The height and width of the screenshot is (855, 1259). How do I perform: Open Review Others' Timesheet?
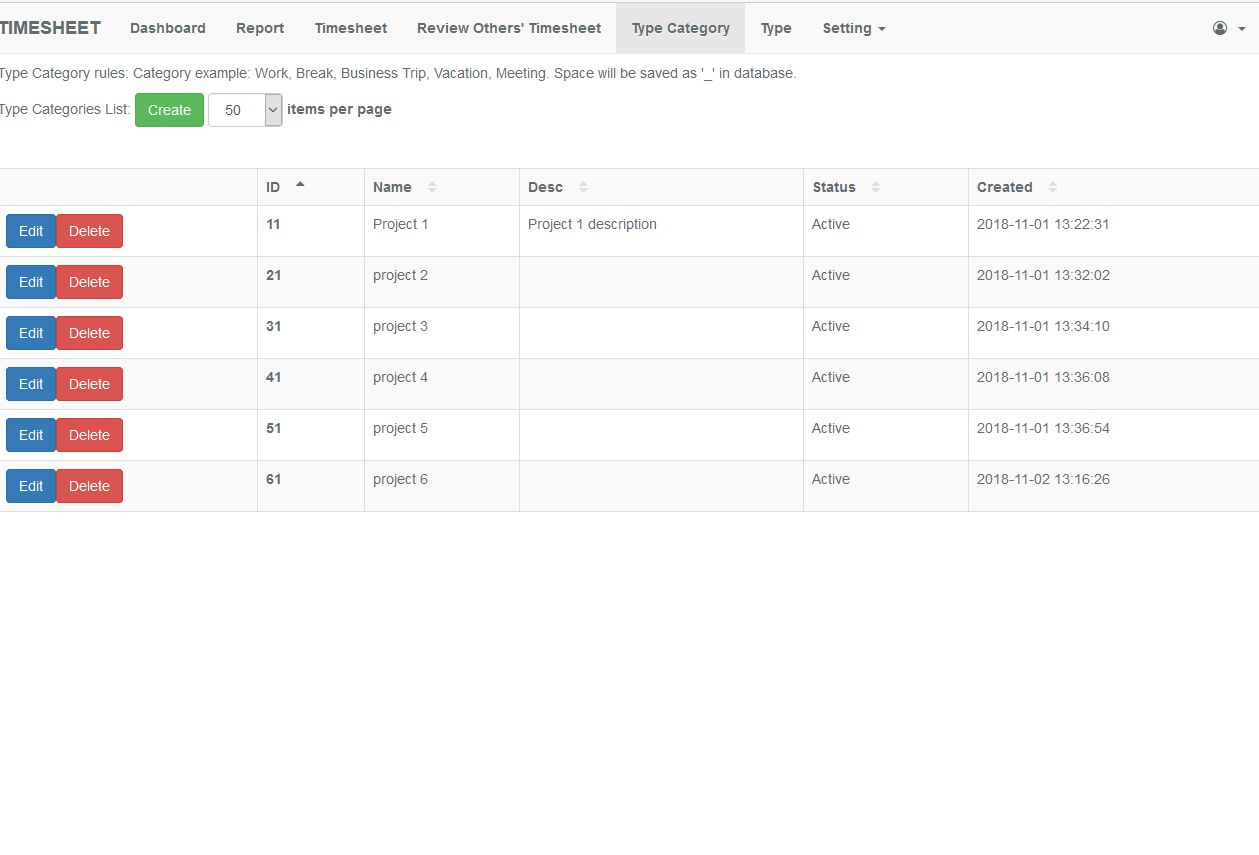(x=509, y=28)
